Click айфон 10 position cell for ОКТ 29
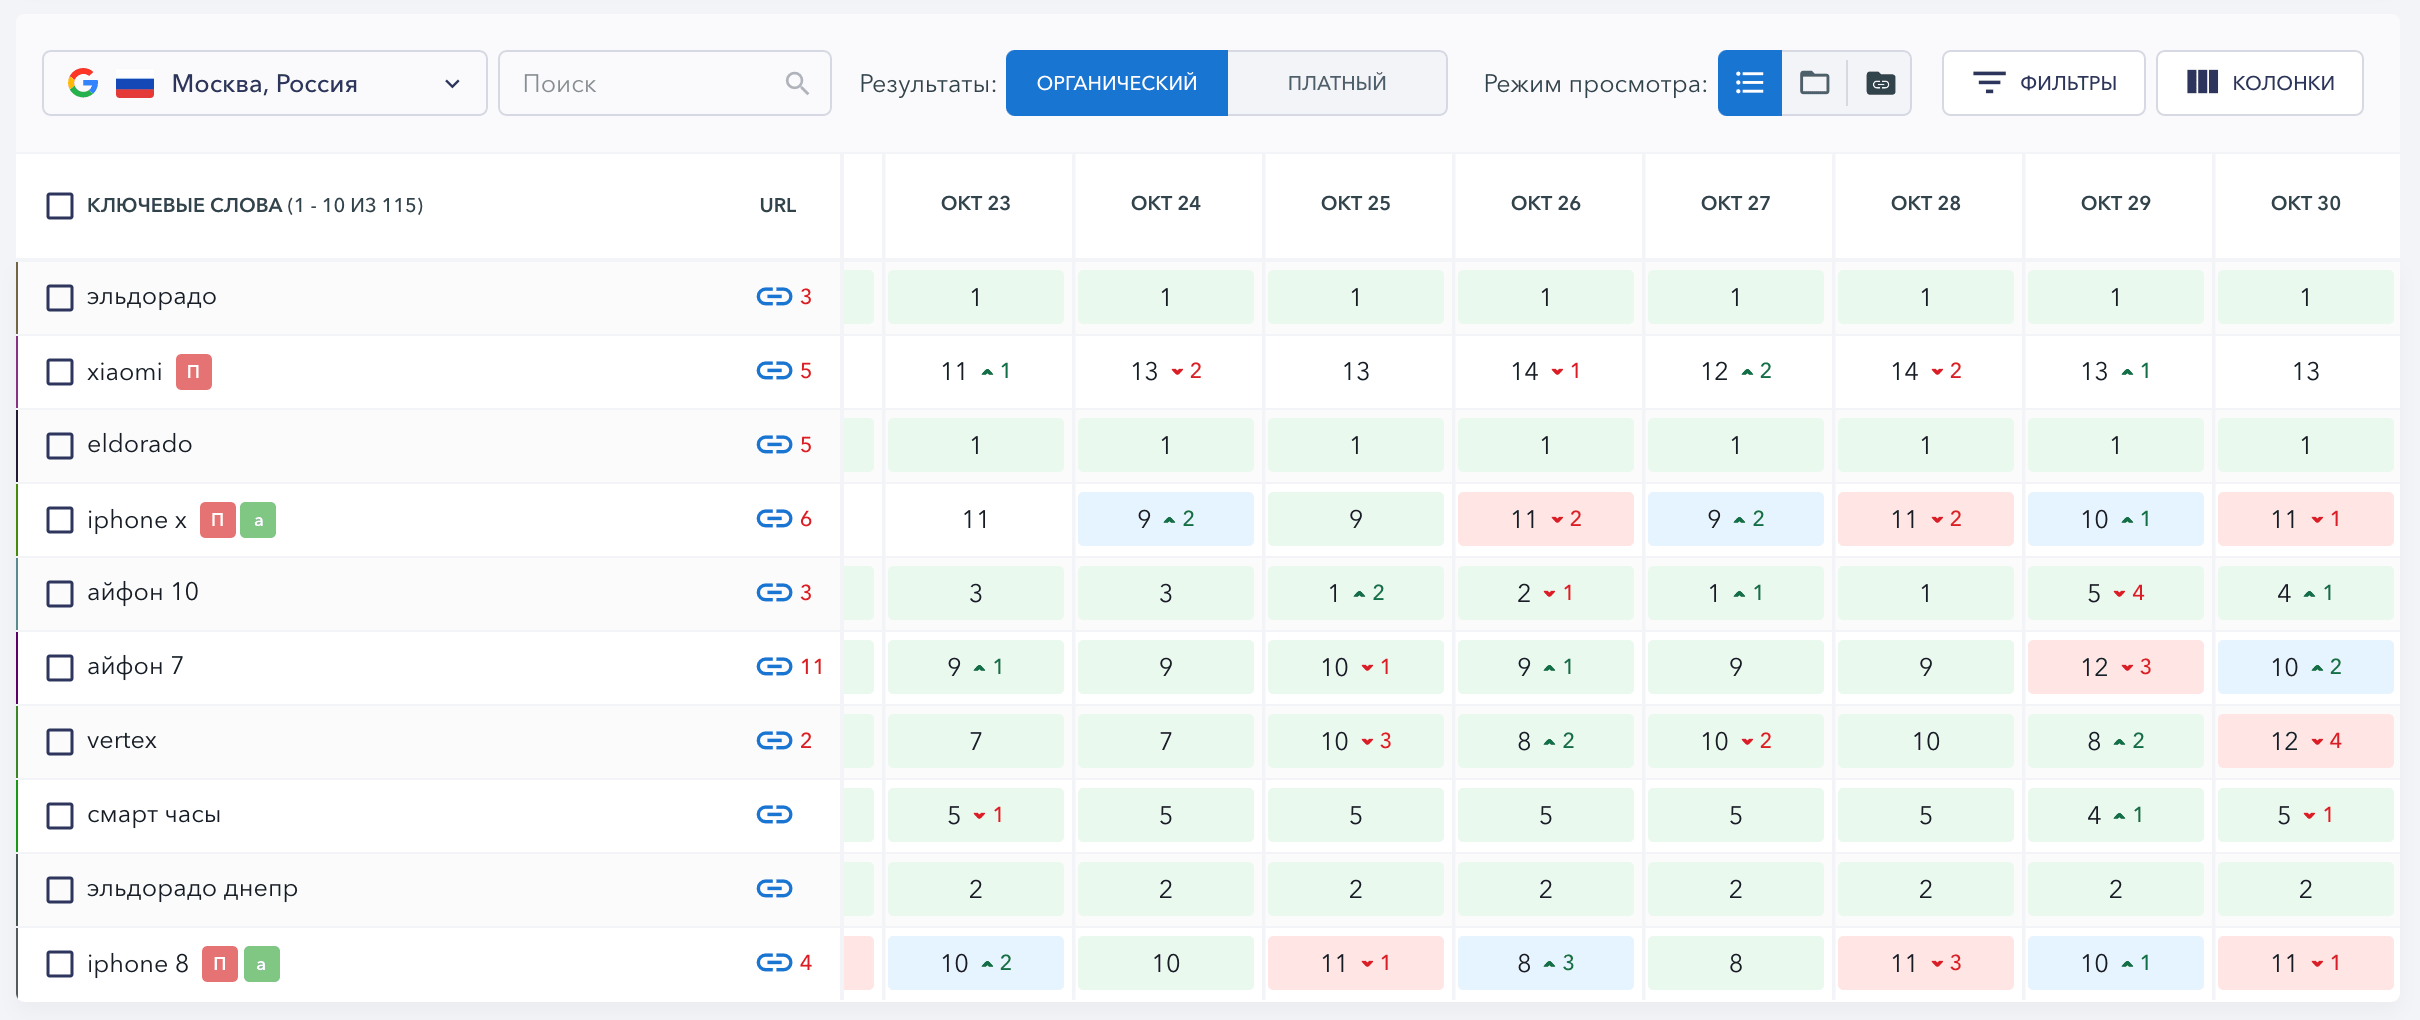Image resolution: width=2420 pixels, height=1020 pixels. (2116, 593)
